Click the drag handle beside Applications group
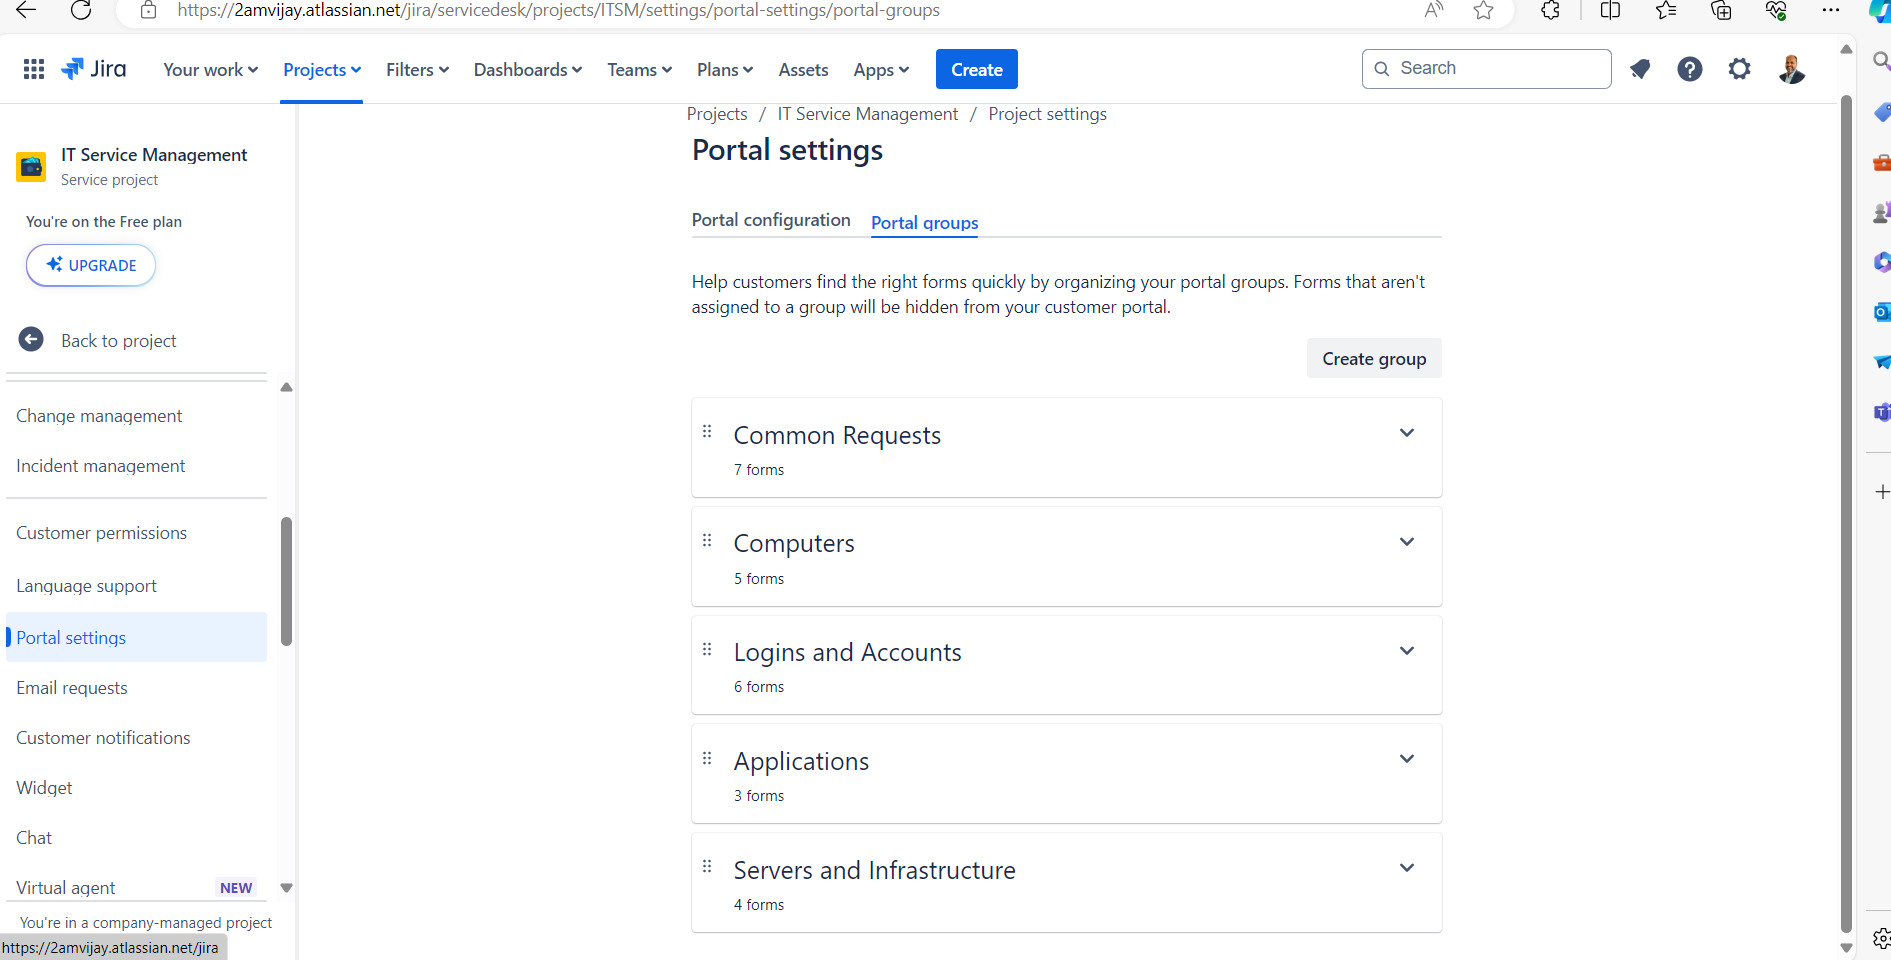 pos(707,758)
